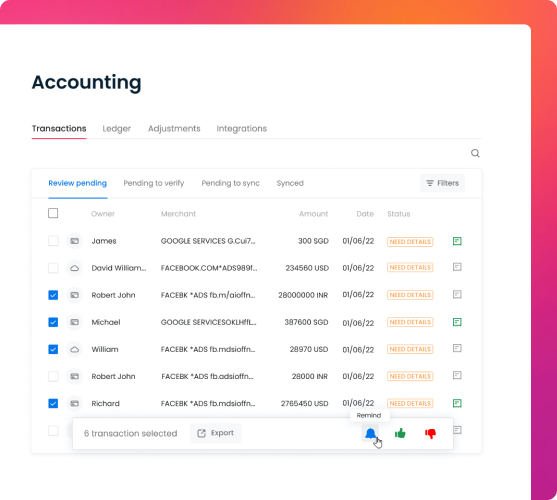Check the 28000 INR row checkbox
Image resolution: width=557 pixels, height=500 pixels.
point(53,376)
